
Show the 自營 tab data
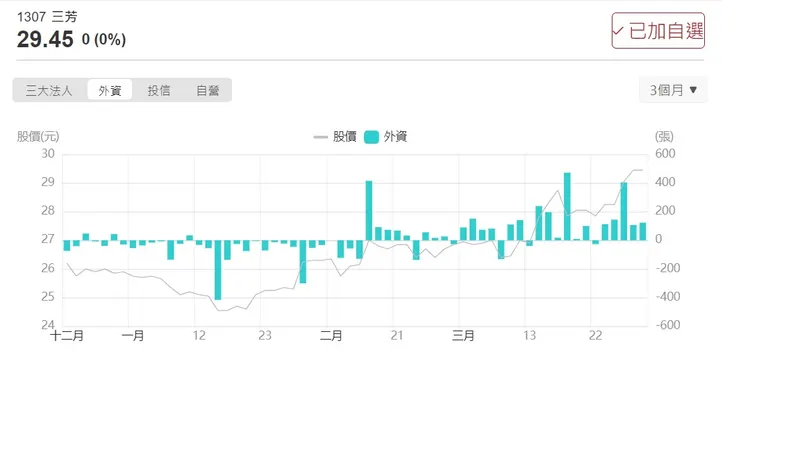[207, 90]
